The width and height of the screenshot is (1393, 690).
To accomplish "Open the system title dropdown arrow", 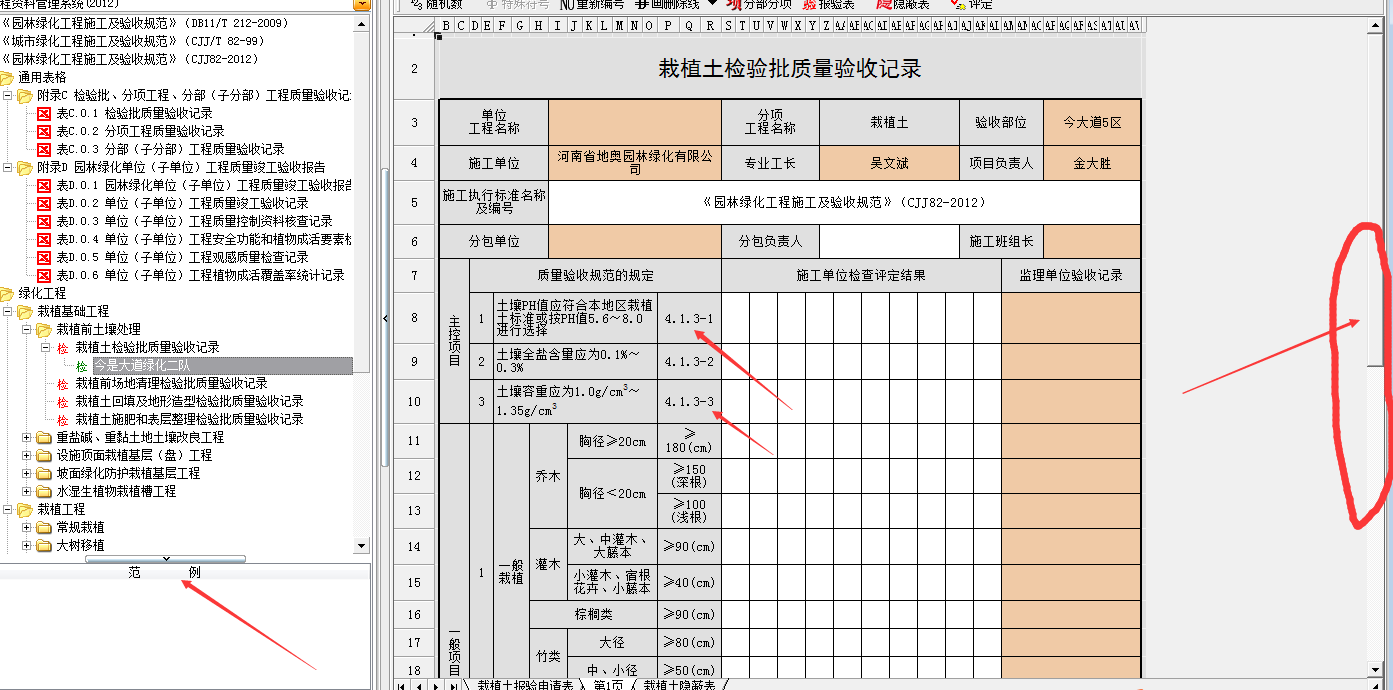I will tap(361, 4).
